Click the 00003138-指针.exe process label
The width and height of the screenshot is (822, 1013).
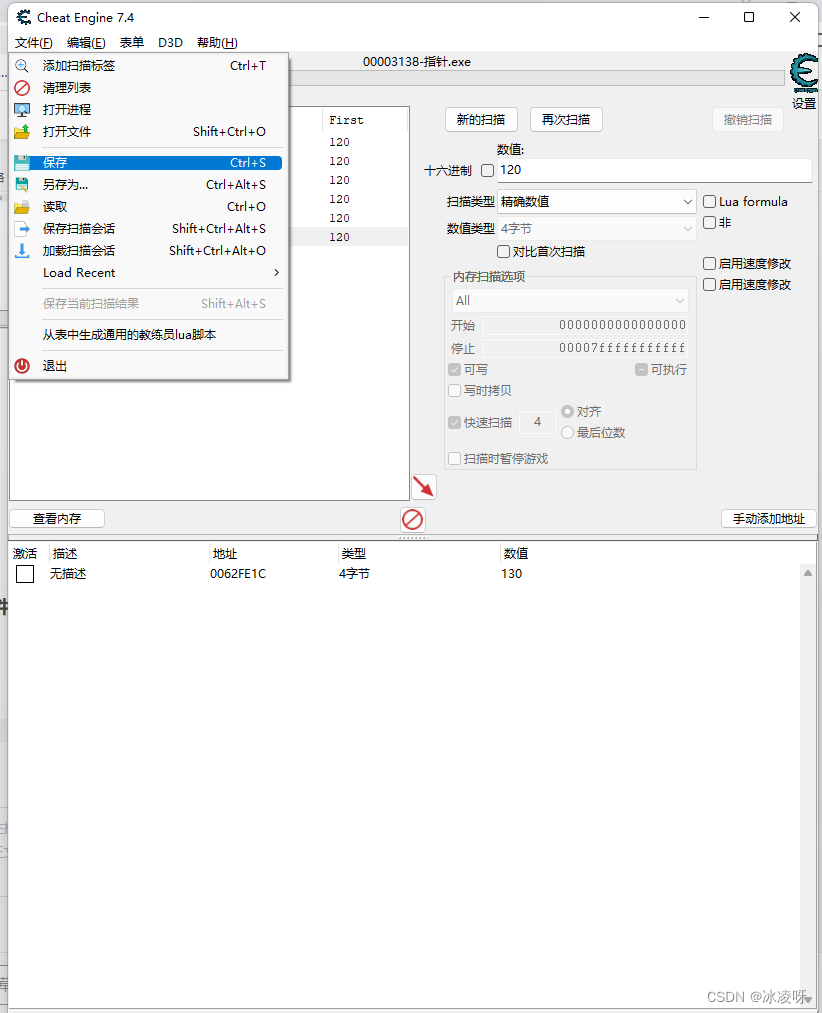pyautogui.click(x=417, y=62)
